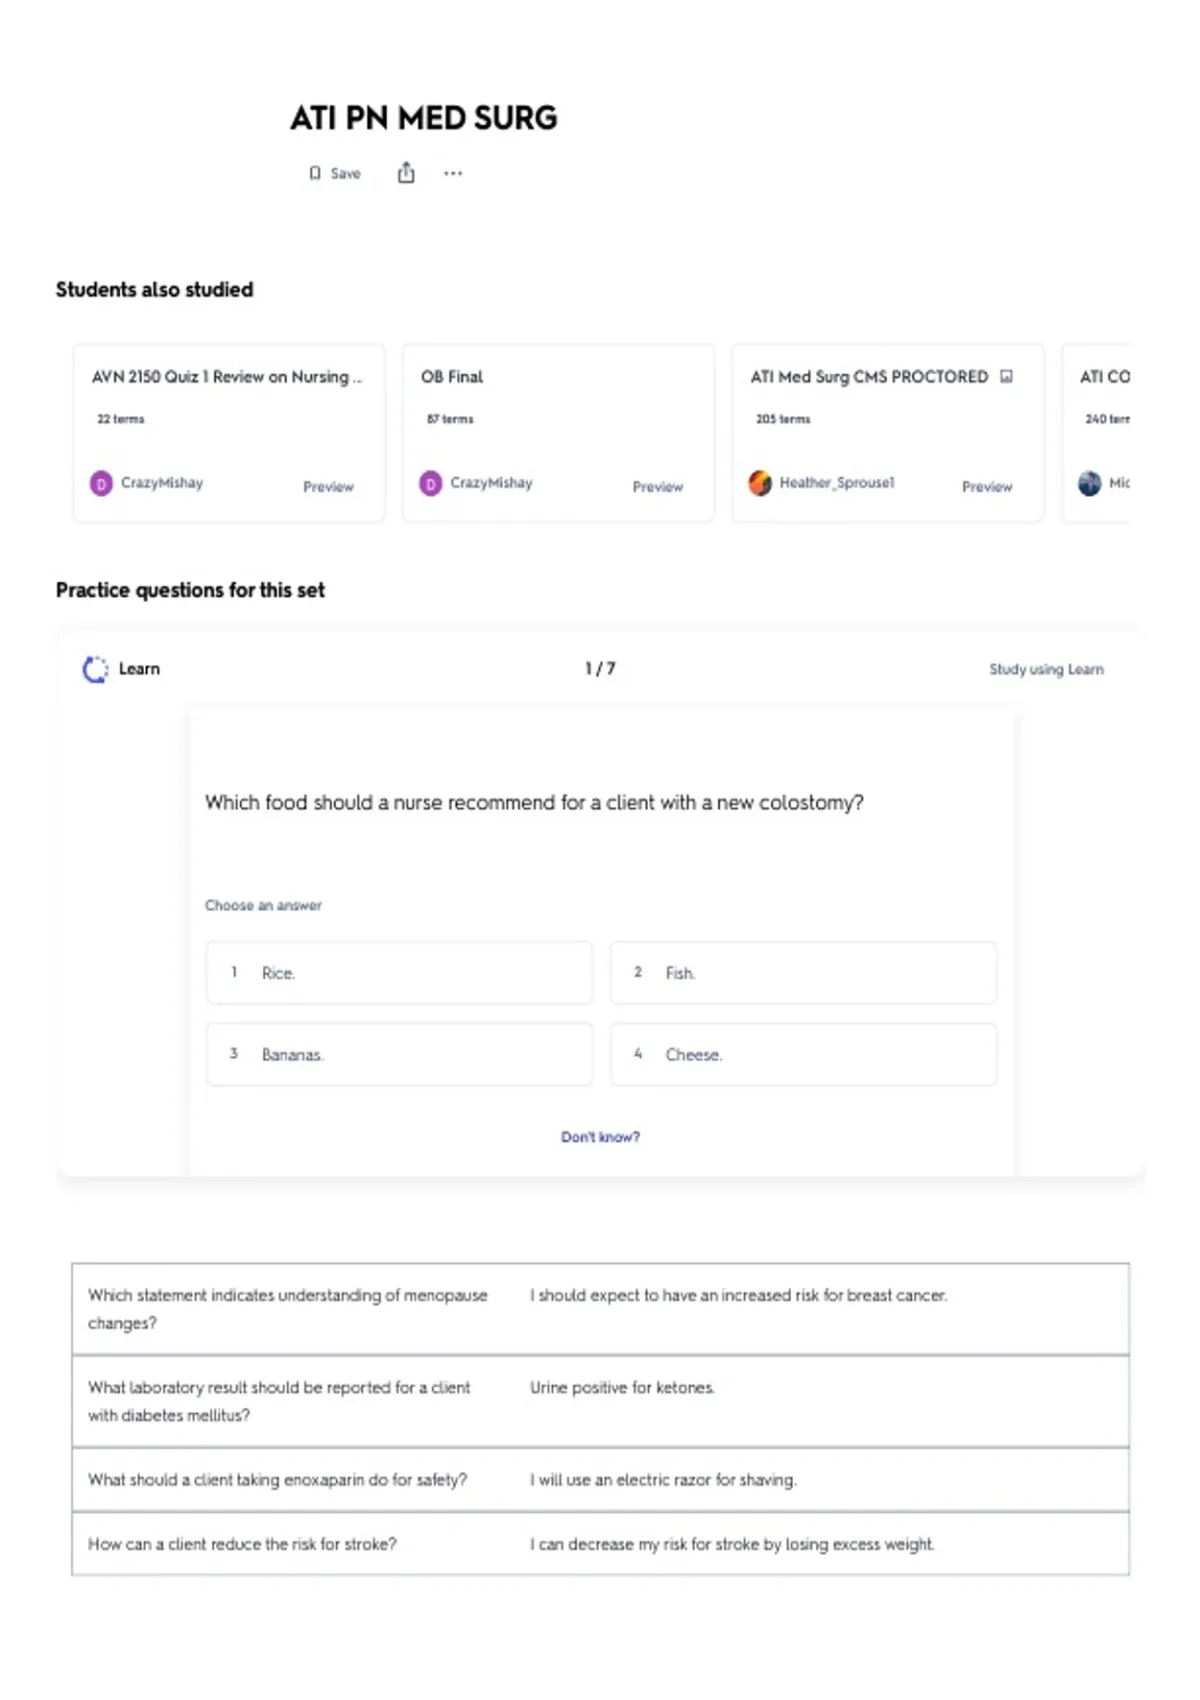Click the Save bookmark icon
The image size is (1200, 1700).
pyautogui.click(x=315, y=174)
